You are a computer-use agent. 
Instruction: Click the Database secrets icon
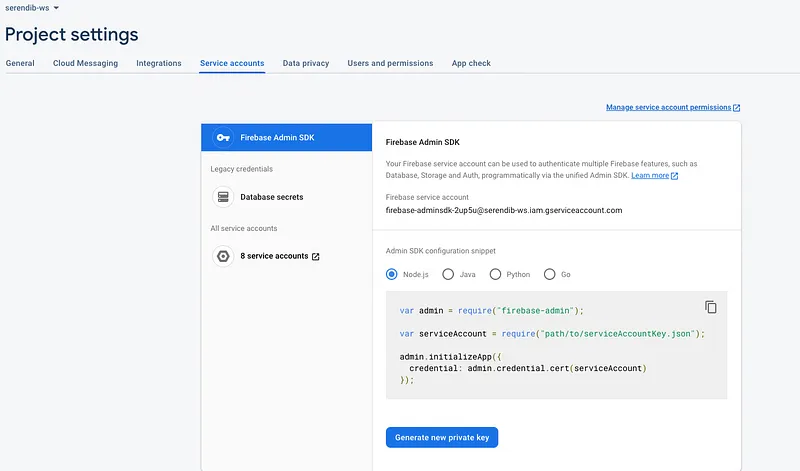[223, 197]
